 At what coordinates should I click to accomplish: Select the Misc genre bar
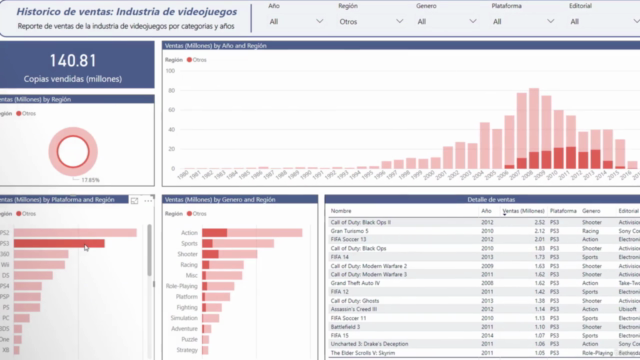(x=222, y=276)
